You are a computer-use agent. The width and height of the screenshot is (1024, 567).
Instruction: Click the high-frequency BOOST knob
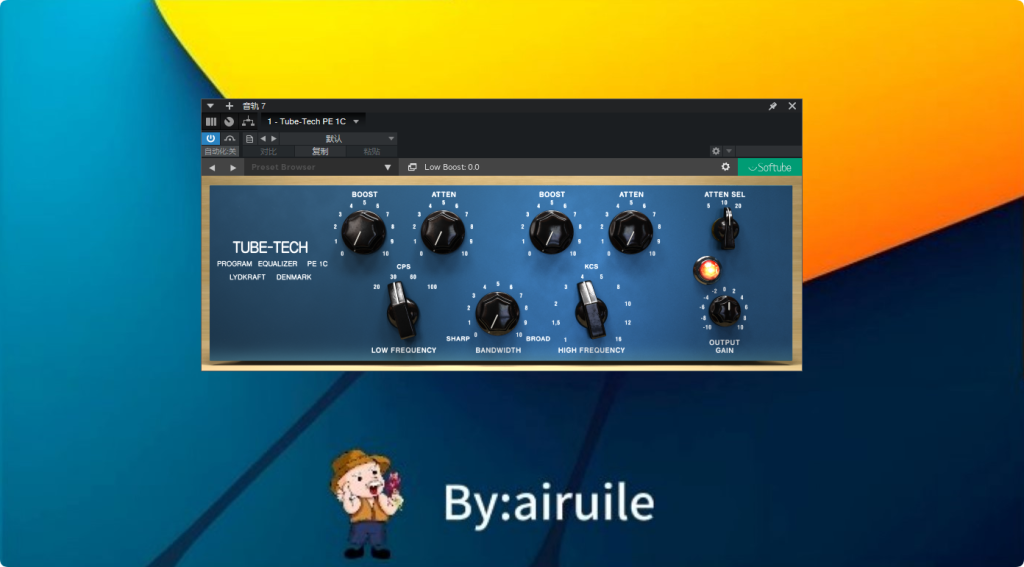click(x=551, y=232)
